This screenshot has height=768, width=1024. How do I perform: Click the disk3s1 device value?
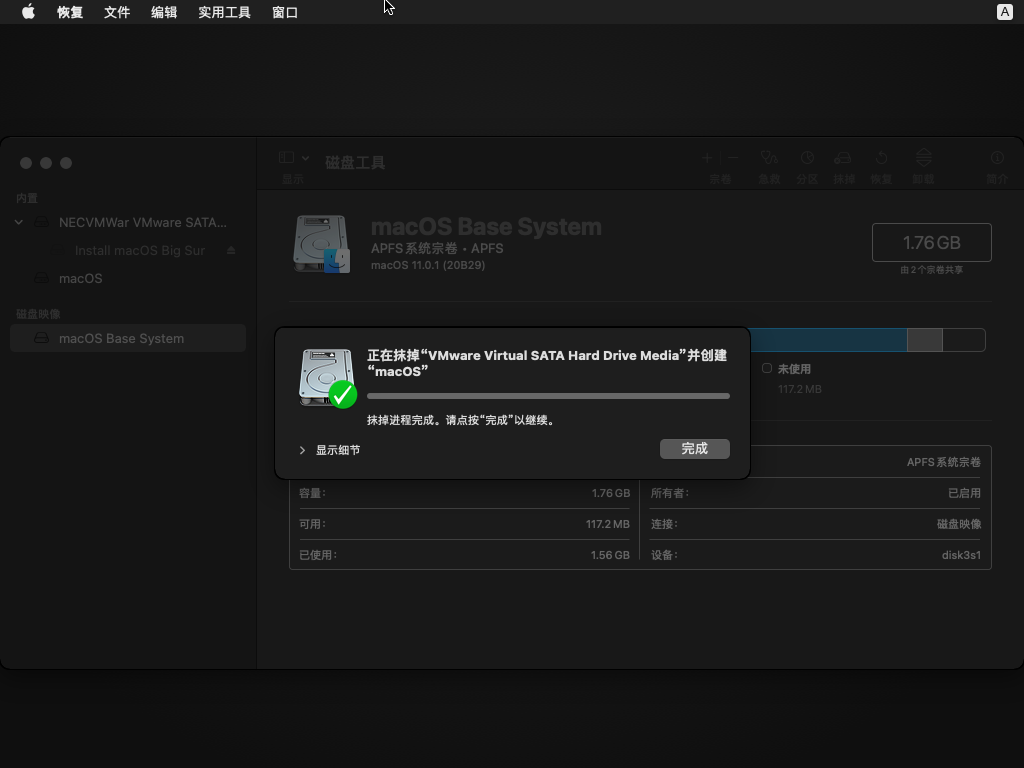point(961,555)
